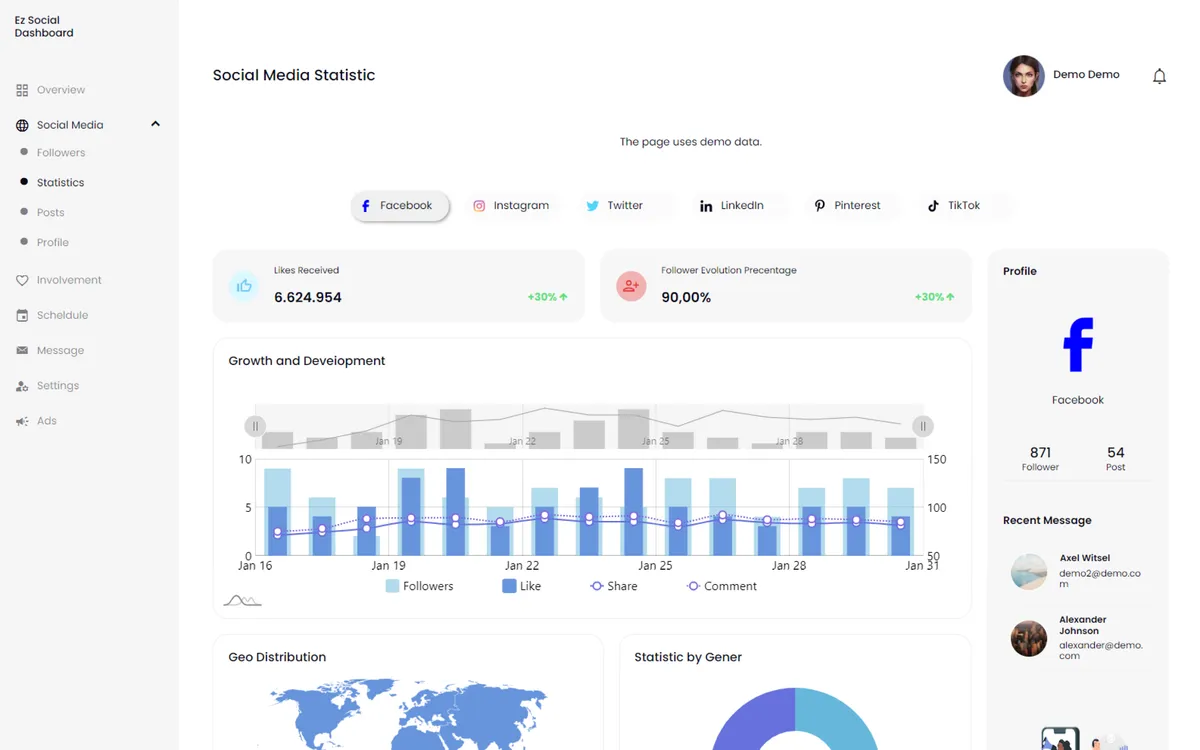Click the Overview grid icon in sidebar
1200x750 pixels.
coord(22,90)
